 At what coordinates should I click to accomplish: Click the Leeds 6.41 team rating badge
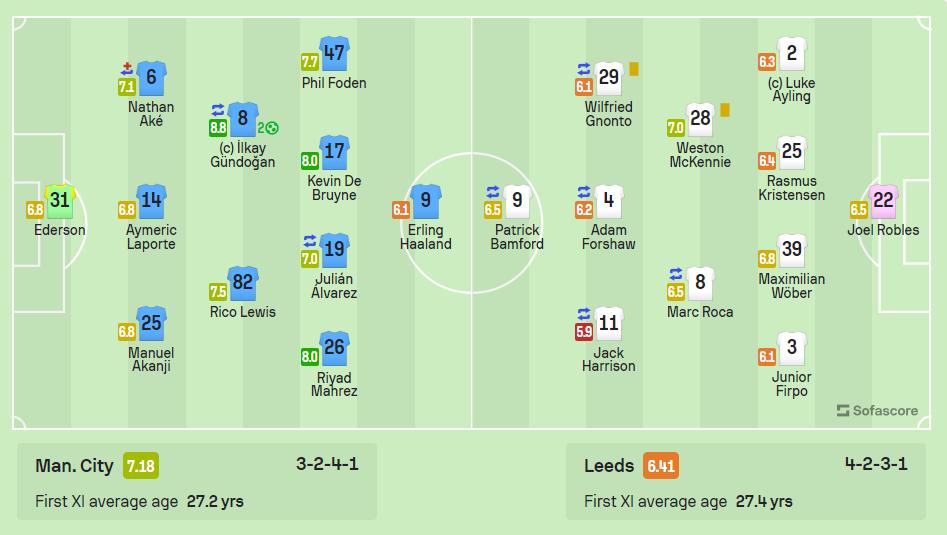pyautogui.click(x=661, y=466)
